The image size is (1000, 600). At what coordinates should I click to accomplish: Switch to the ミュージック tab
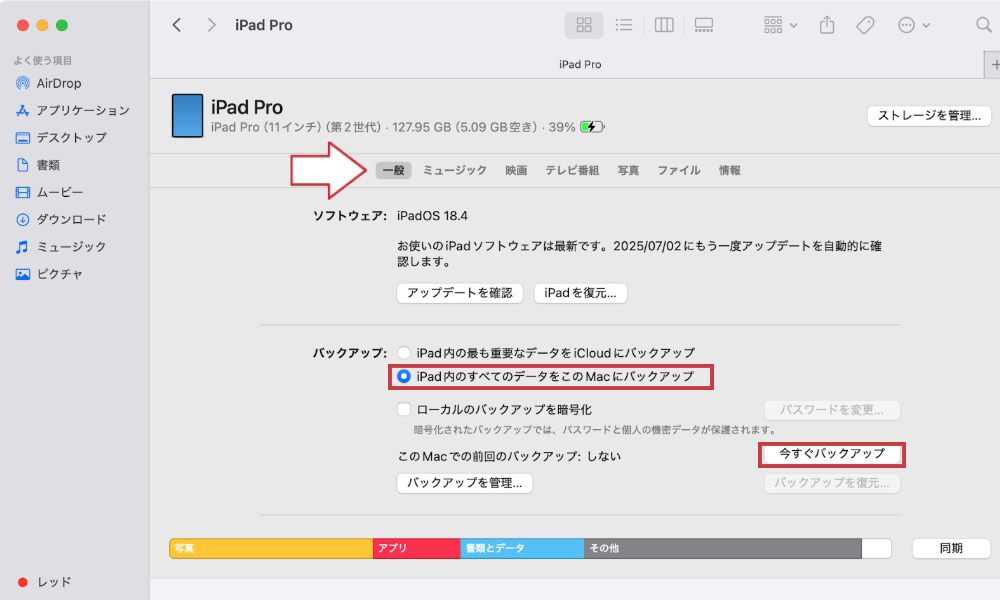point(455,170)
